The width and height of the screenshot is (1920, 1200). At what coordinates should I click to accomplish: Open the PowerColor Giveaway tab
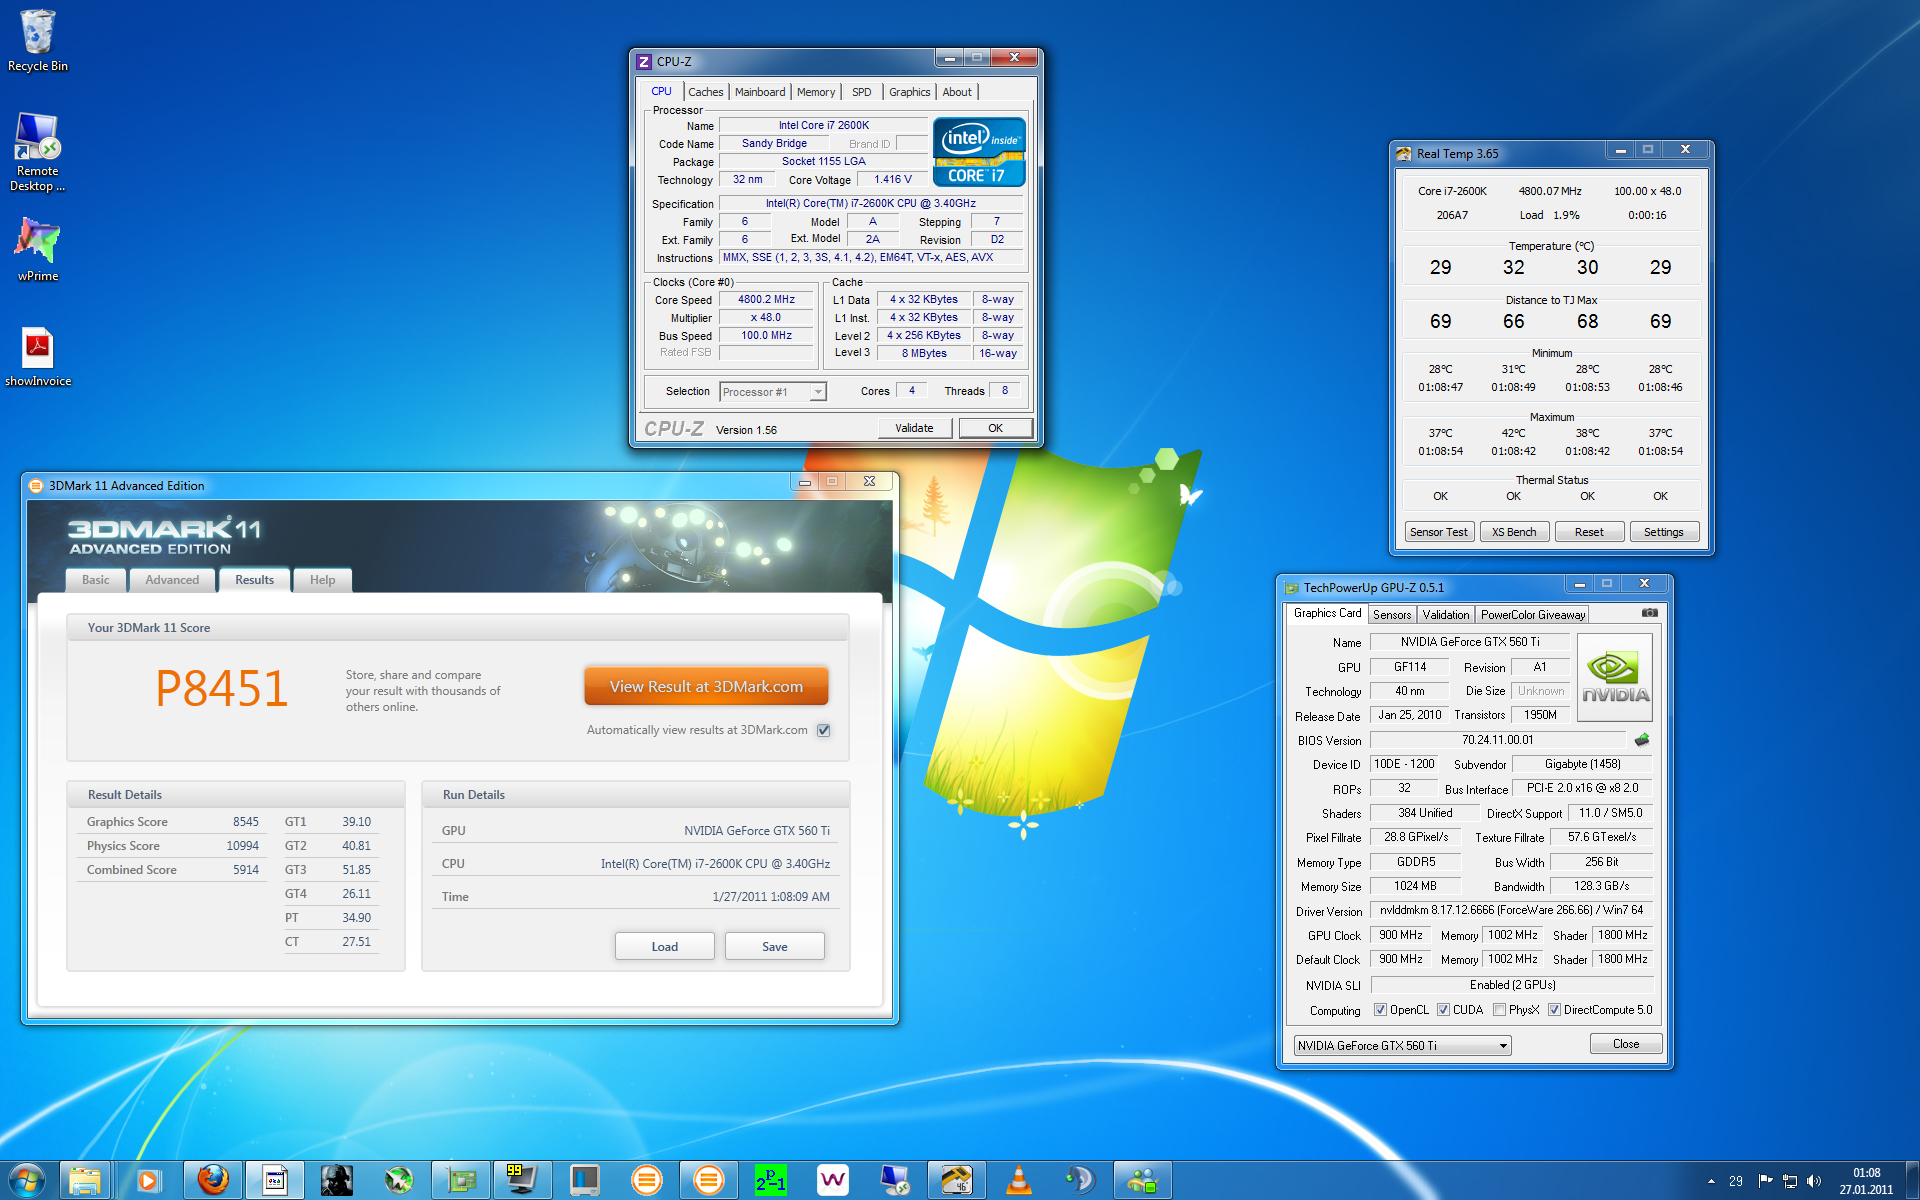pyautogui.click(x=1533, y=615)
